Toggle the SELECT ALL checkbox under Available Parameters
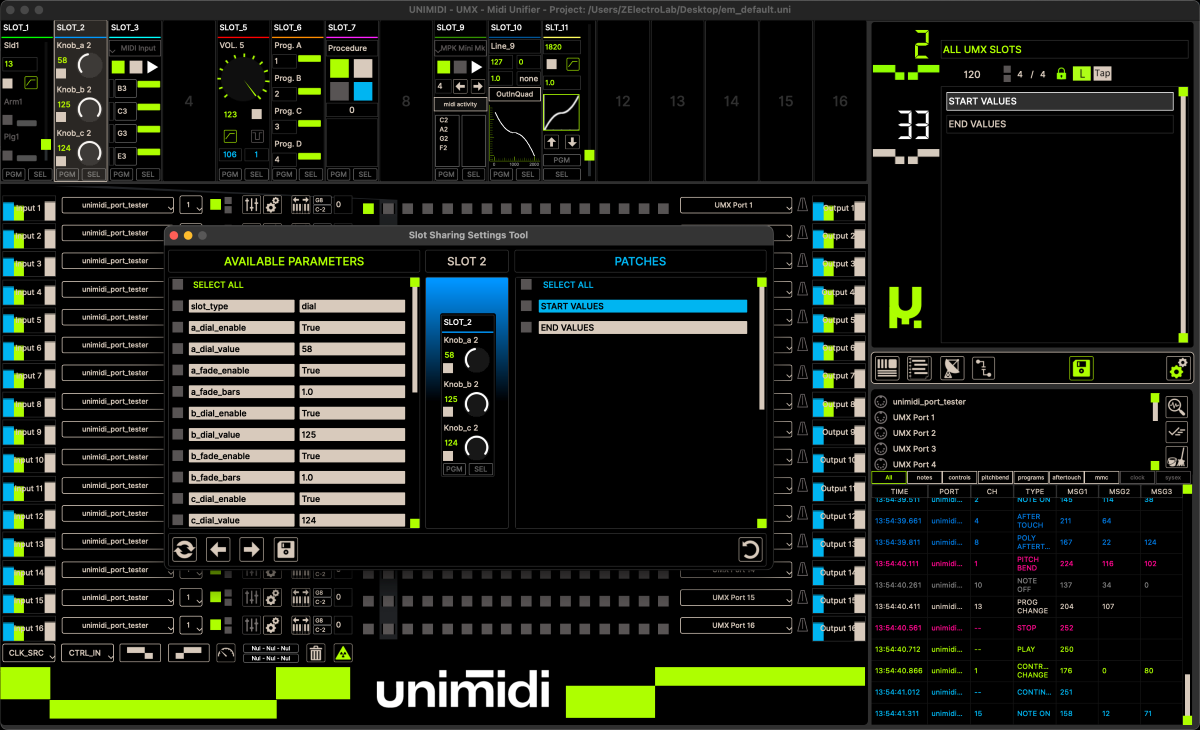This screenshot has height=730, width=1200. tap(178, 285)
